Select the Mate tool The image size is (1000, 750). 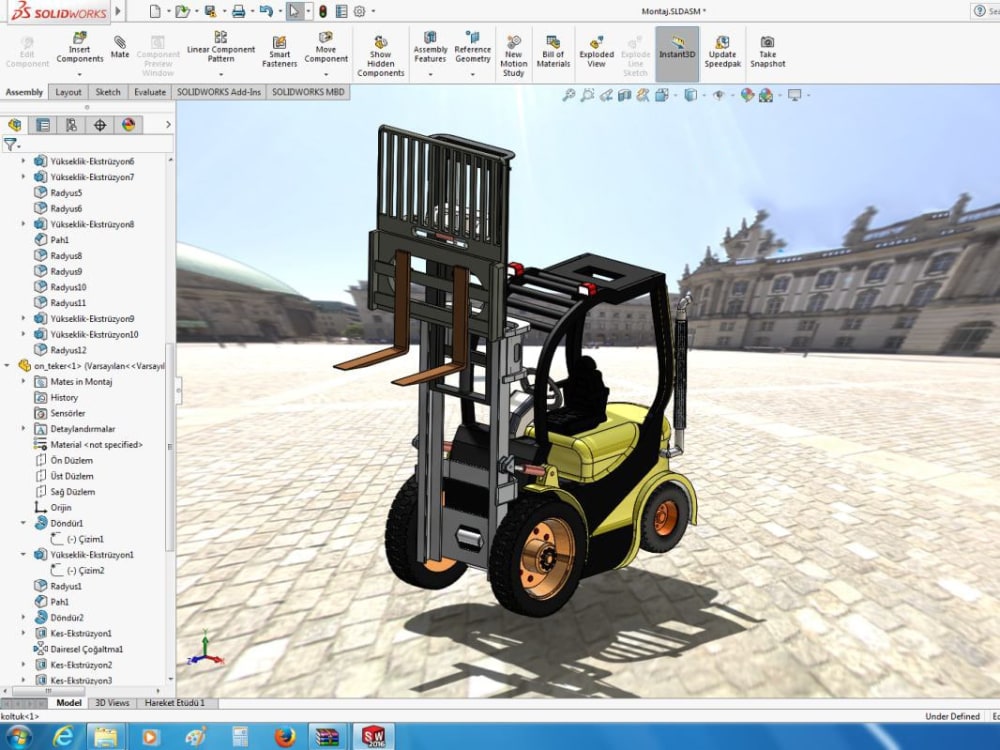(x=120, y=48)
